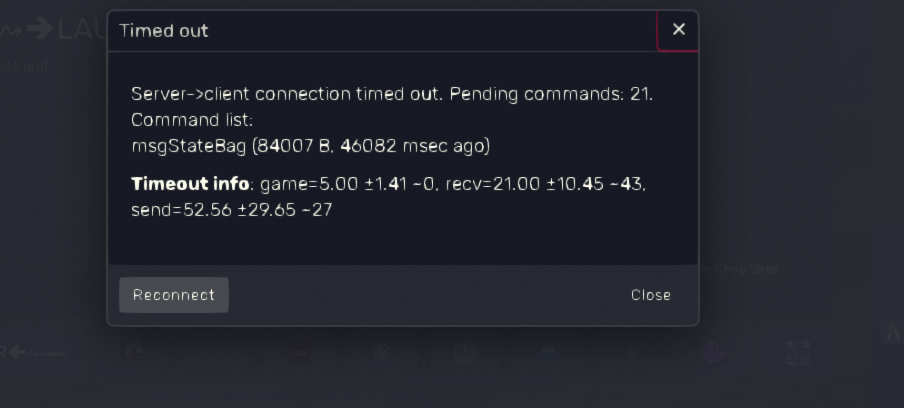Click the dimmed left-arrow logo at the bottom left
904x408 pixels.
click(33, 352)
